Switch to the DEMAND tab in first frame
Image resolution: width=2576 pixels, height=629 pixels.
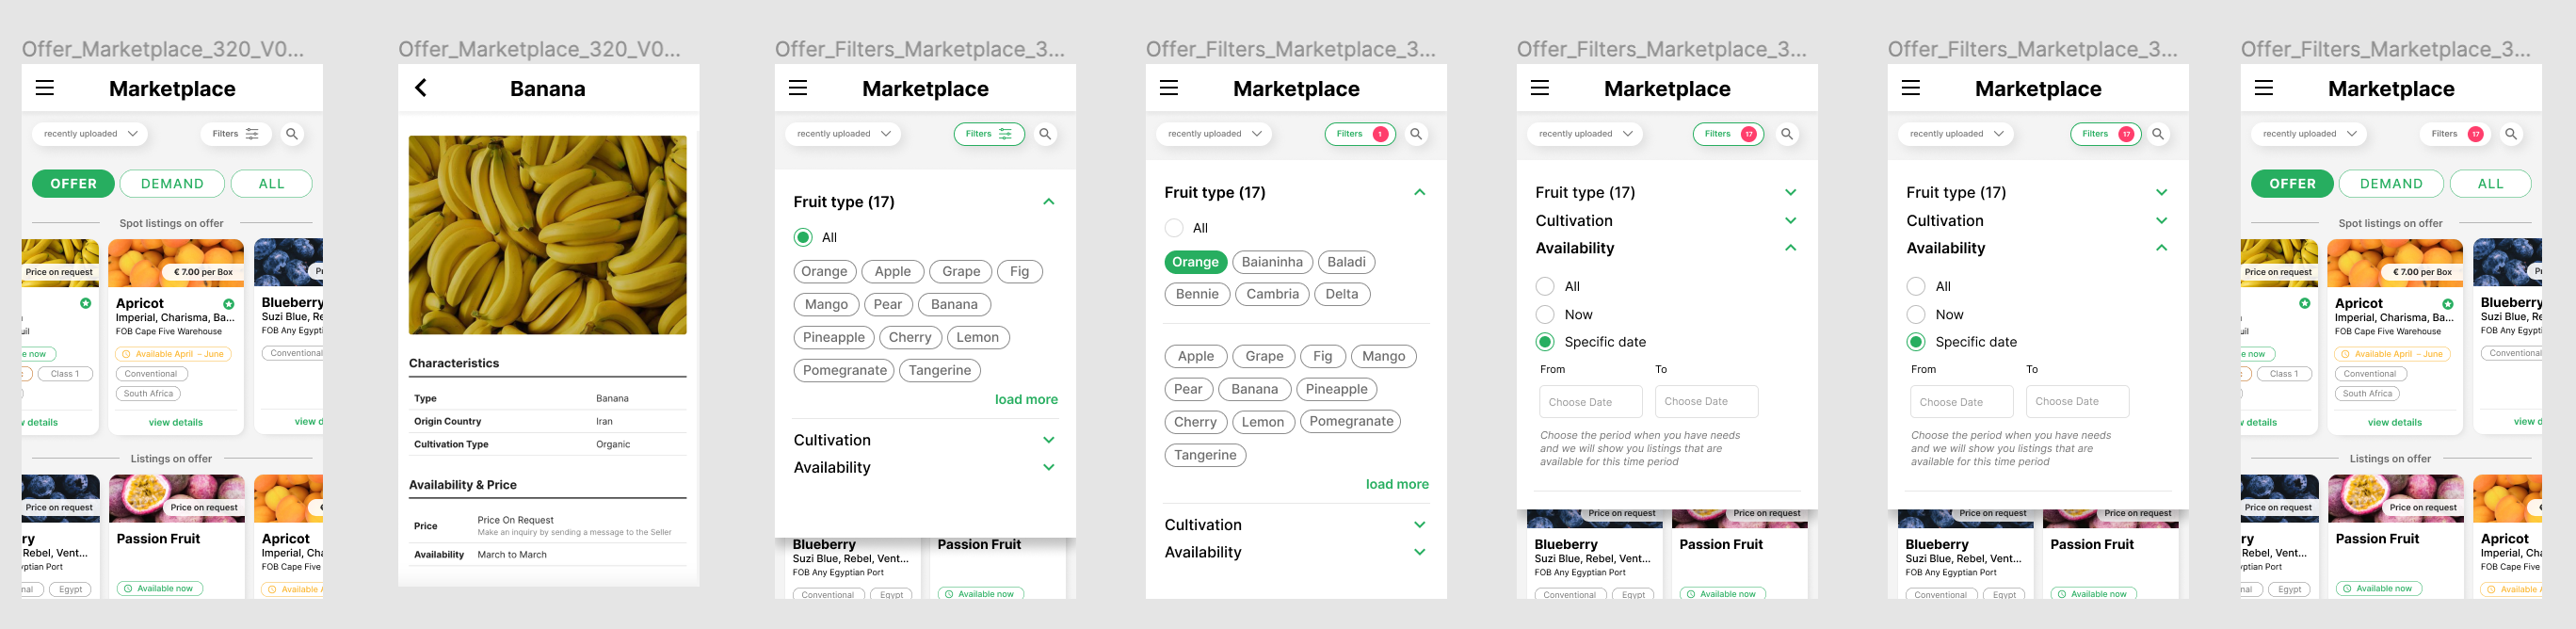pyautogui.click(x=172, y=184)
